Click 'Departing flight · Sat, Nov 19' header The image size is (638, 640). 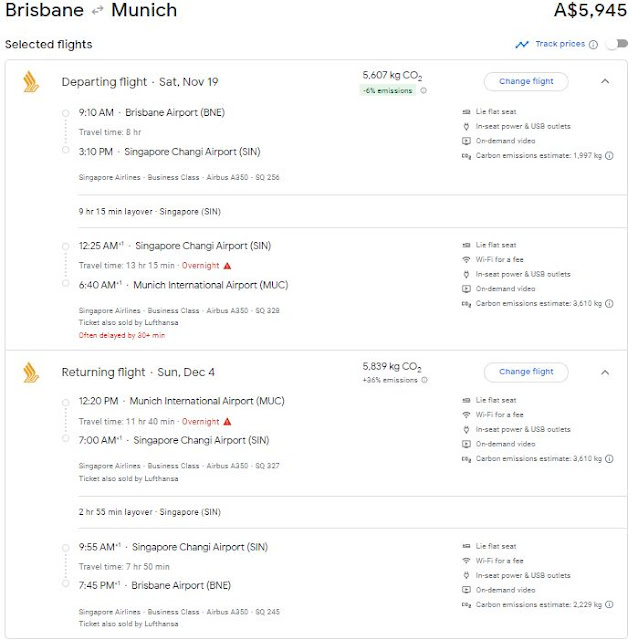[140, 82]
